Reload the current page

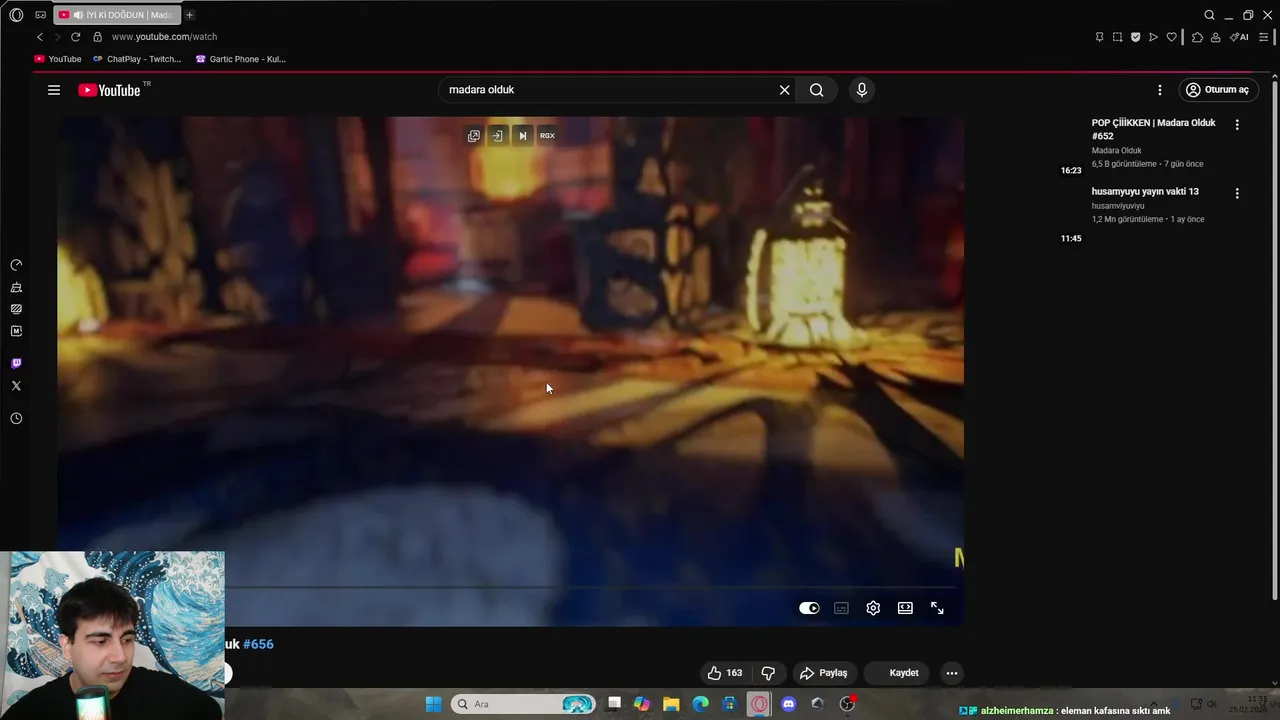pyautogui.click(x=75, y=37)
